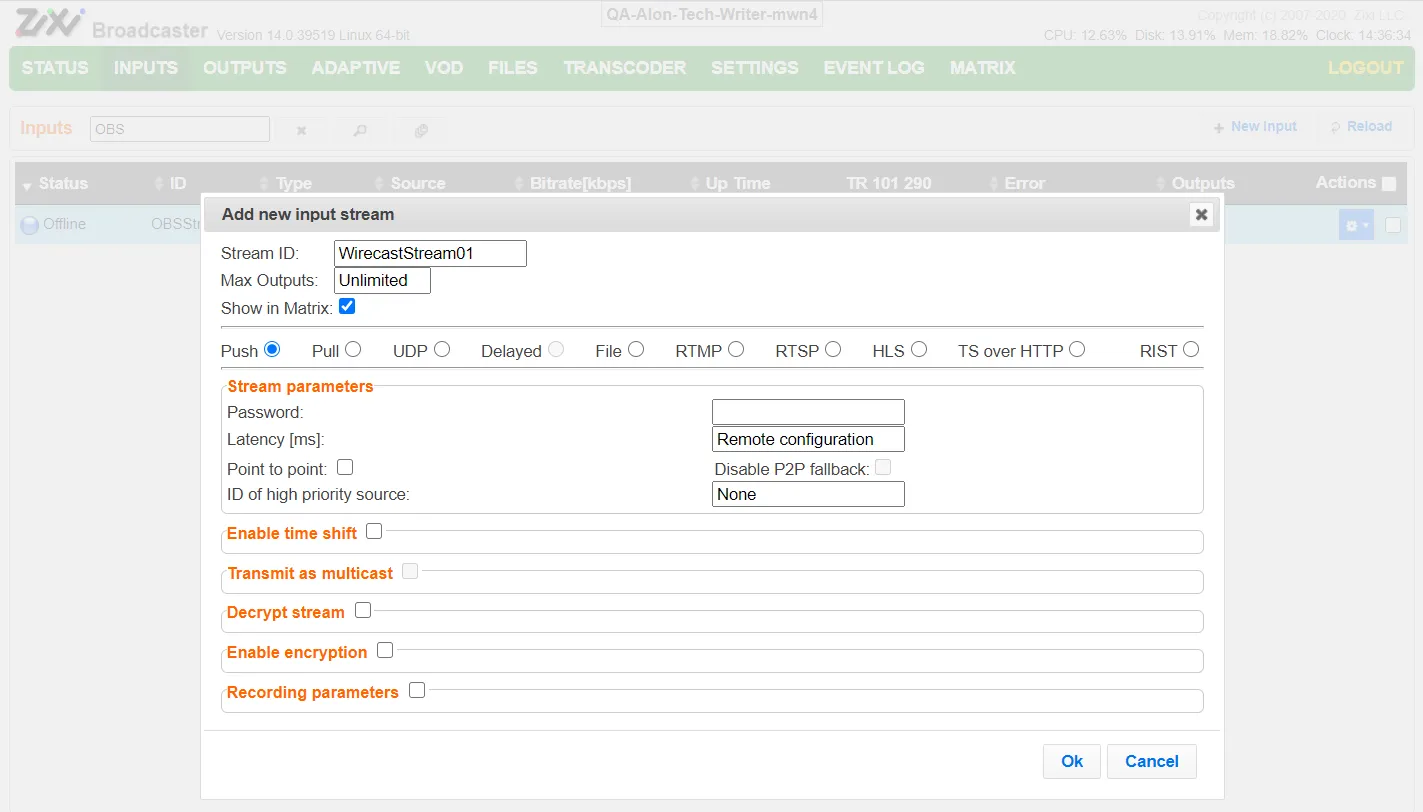Select TS over HTTP input type
This screenshot has width=1423, height=812.
(x=1076, y=349)
